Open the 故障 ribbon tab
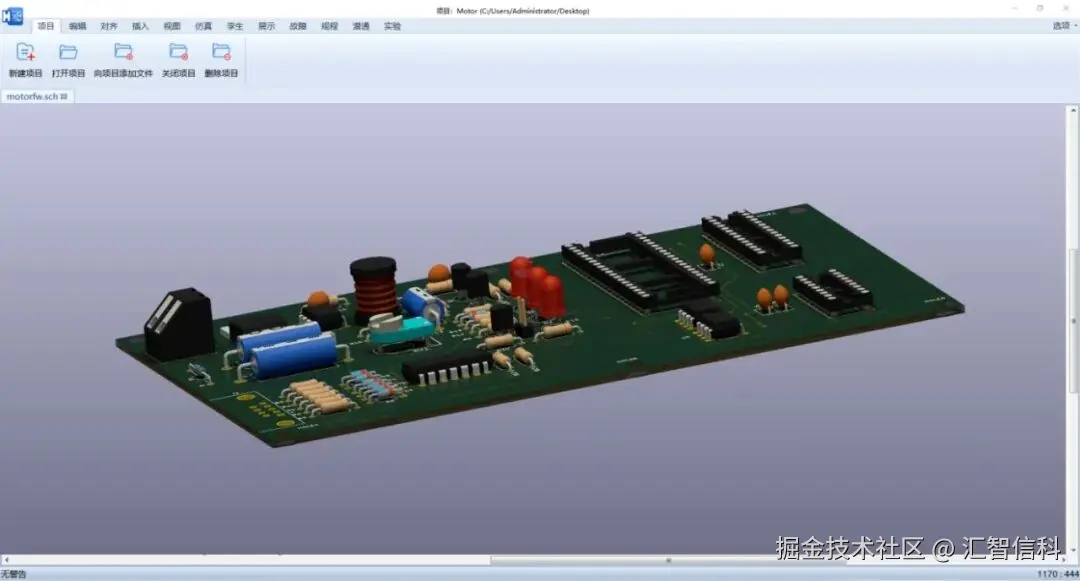 point(298,26)
